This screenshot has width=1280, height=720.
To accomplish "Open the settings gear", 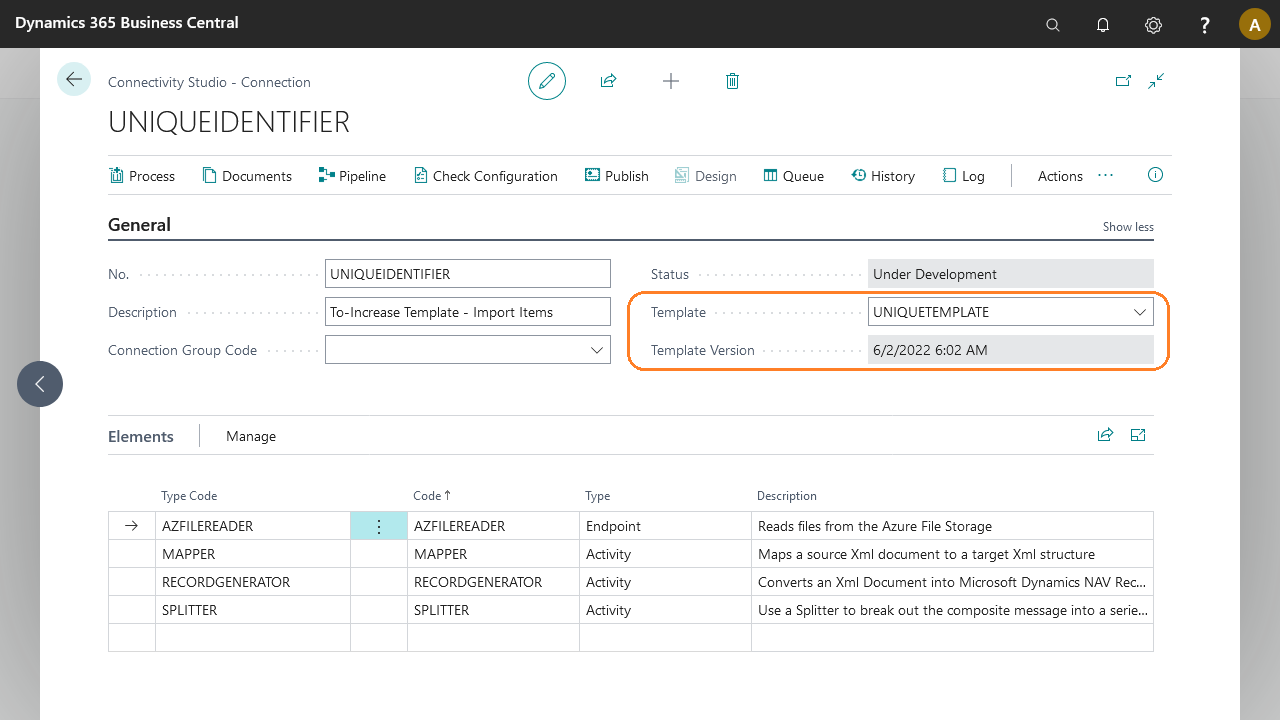I will (1154, 25).
